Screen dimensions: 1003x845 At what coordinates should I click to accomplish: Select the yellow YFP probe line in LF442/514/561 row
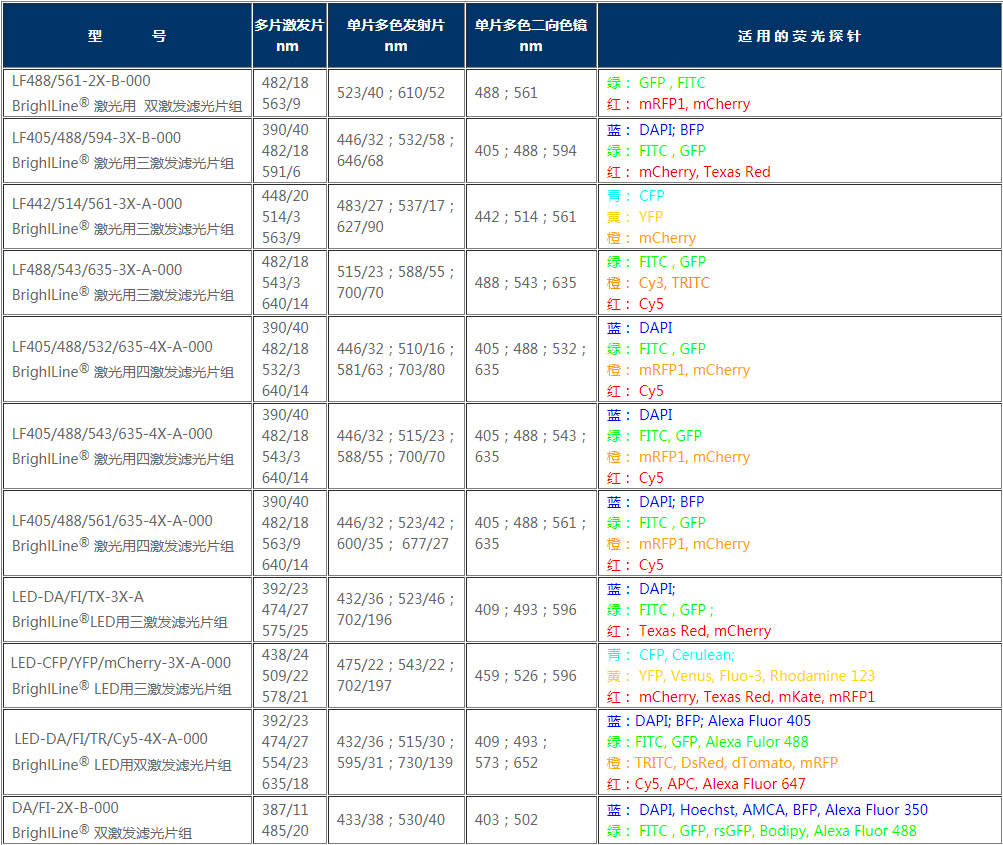pos(635,217)
